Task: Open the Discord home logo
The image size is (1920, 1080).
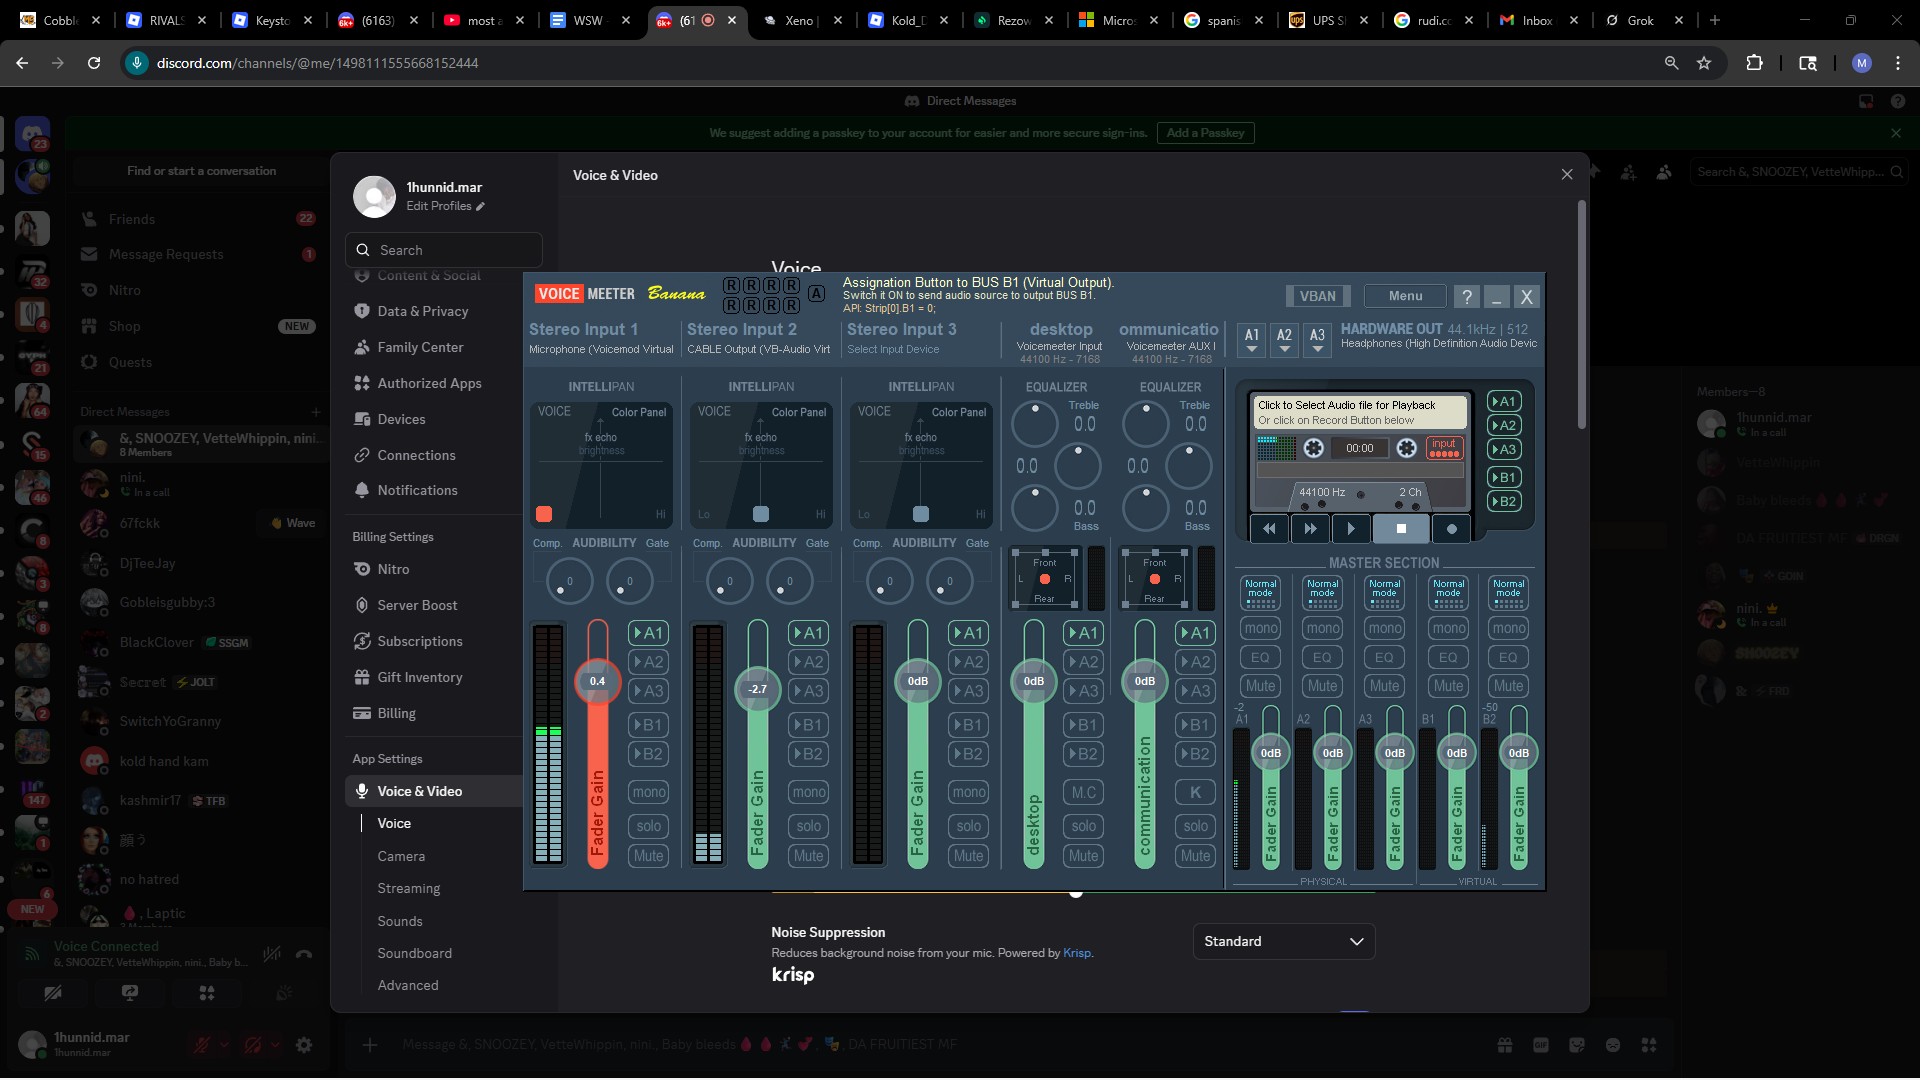Action: click(32, 133)
